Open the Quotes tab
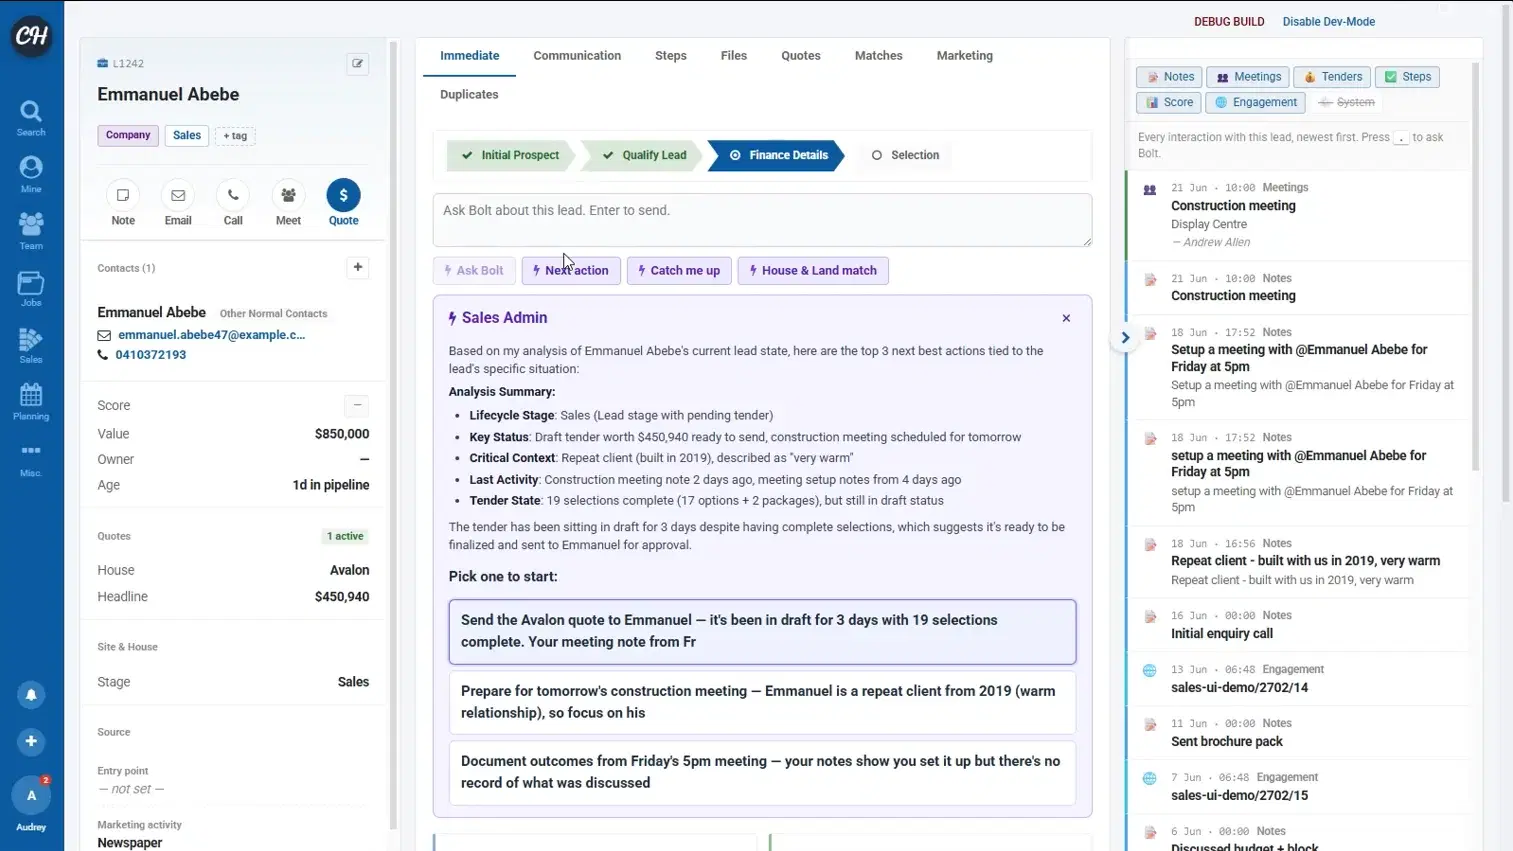This screenshot has width=1513, height=851. (801, 56)
